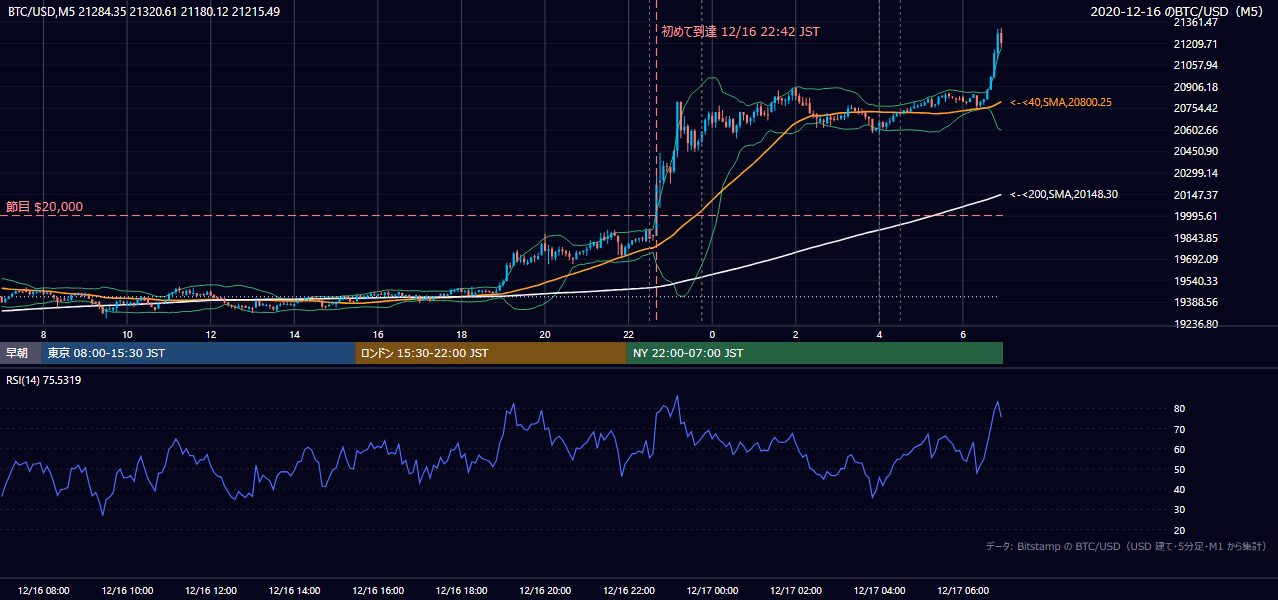The image size is (1278, 600).
Task: Click time label 12/17 00:00
Action: (x=712, y=591)
